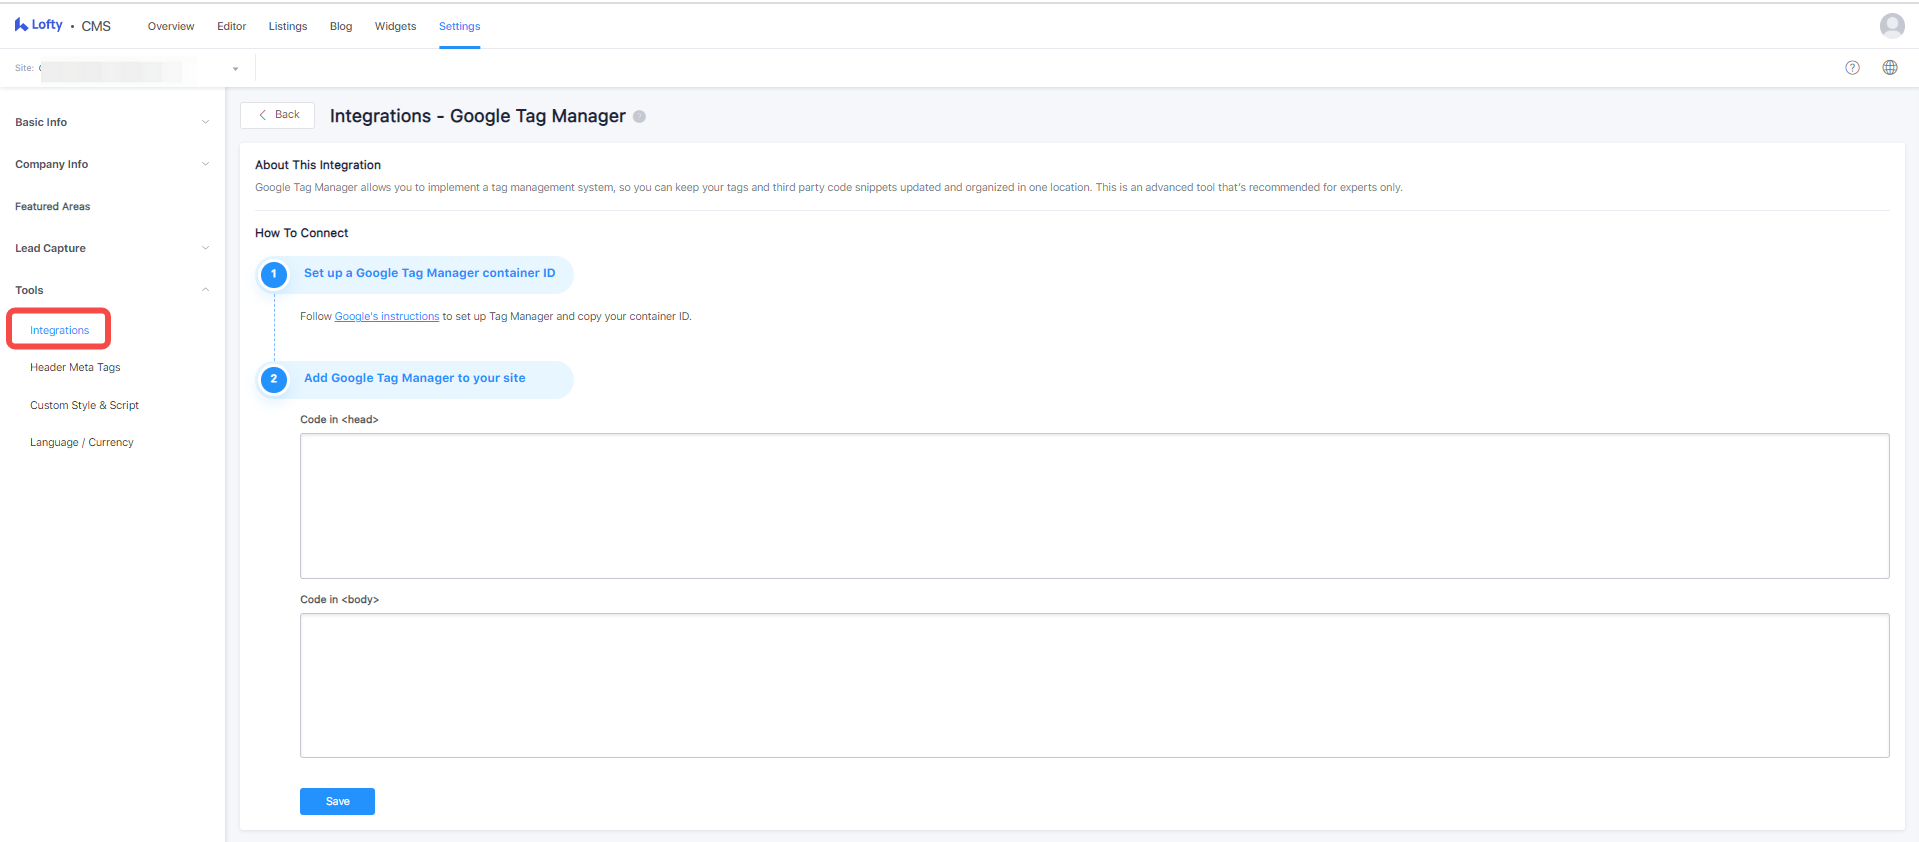1919x842 pixels.
Task: Click the CMS label next to Lofty
Action: coord(96,26)
